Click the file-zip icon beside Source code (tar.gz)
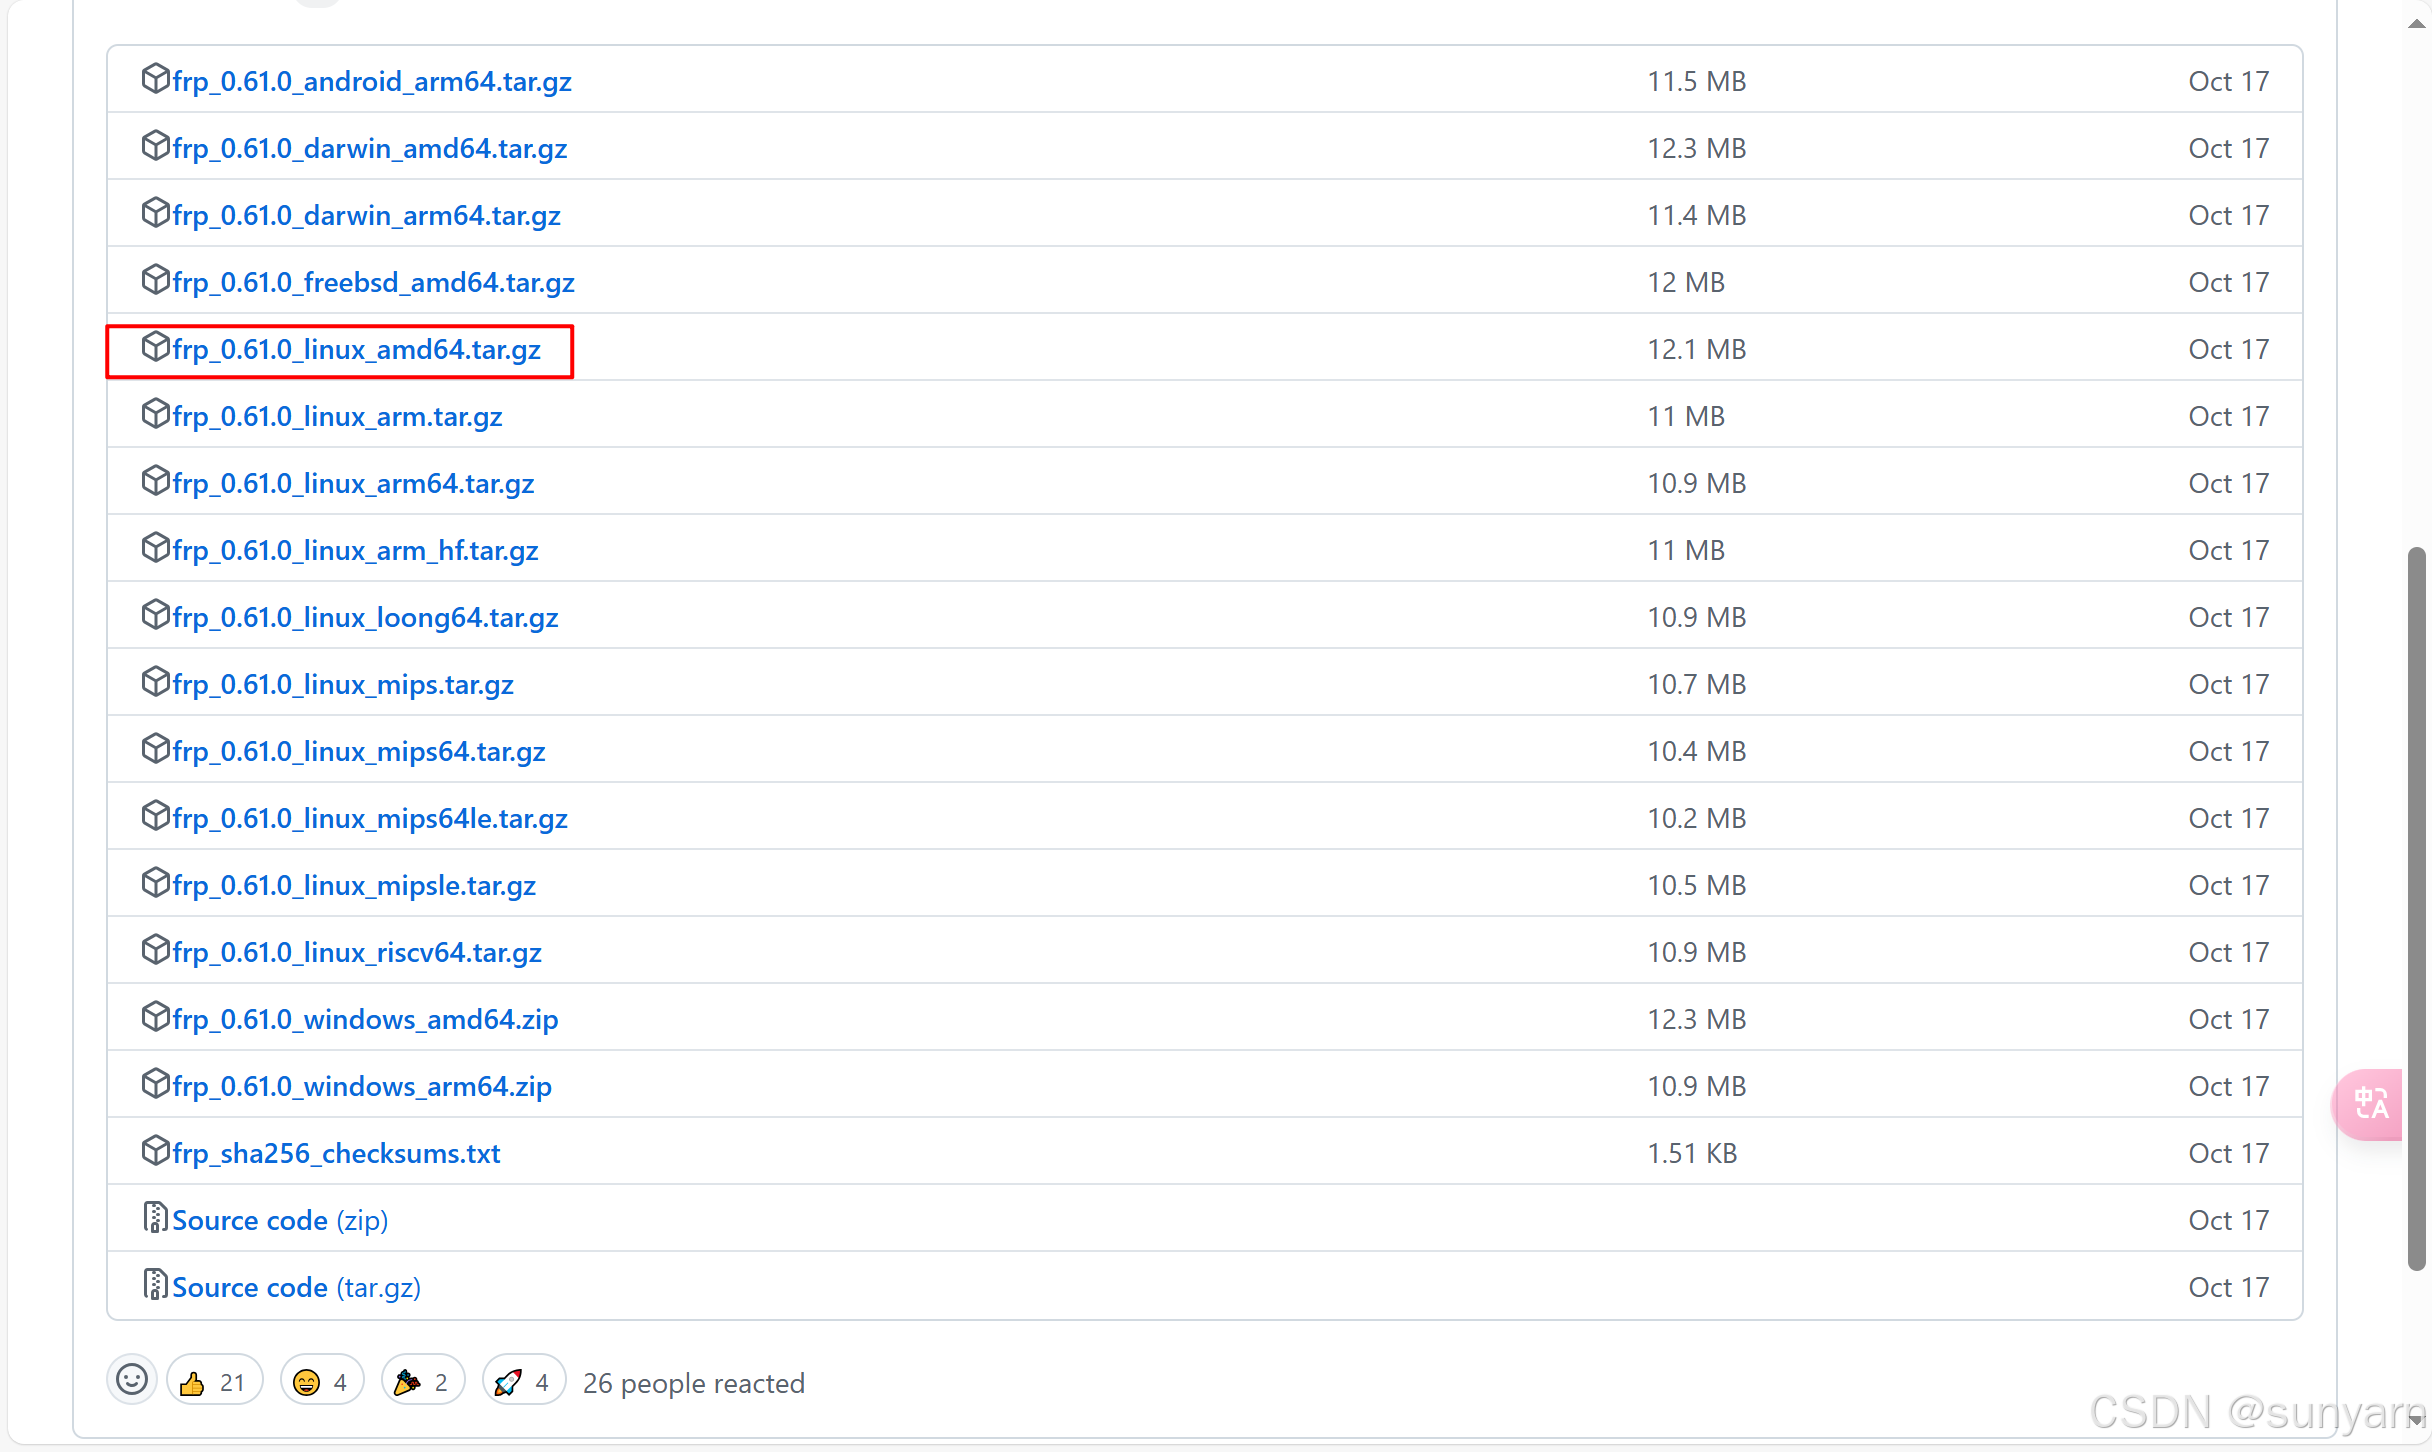Viewport: 2432px width, 1452px height. pyautogui.click(x=155, y=1285)
